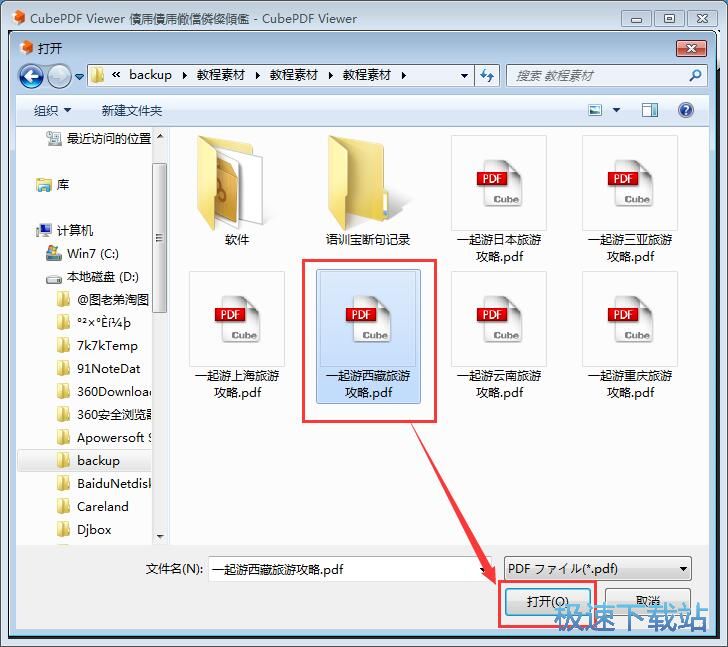Select 一起游日本旅游攻略.pdf file
The image size is (728, 647).
tap(499, 200)
